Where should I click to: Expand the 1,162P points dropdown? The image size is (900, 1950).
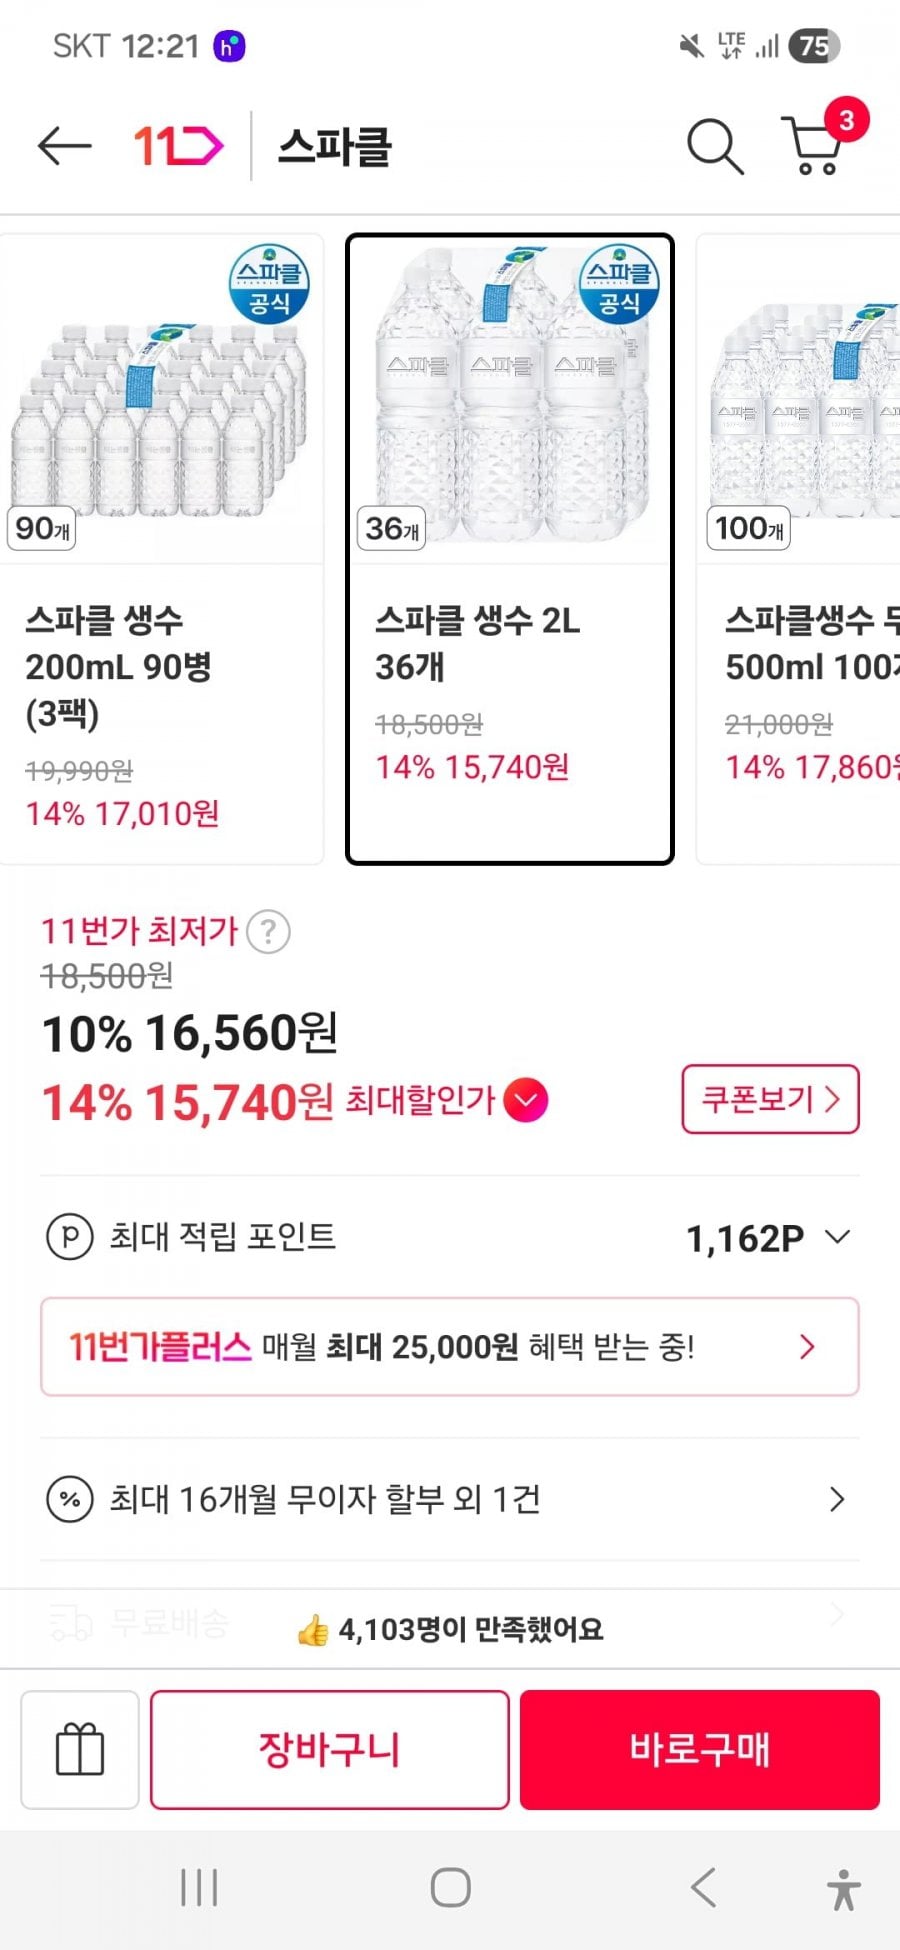point(838,1237)
